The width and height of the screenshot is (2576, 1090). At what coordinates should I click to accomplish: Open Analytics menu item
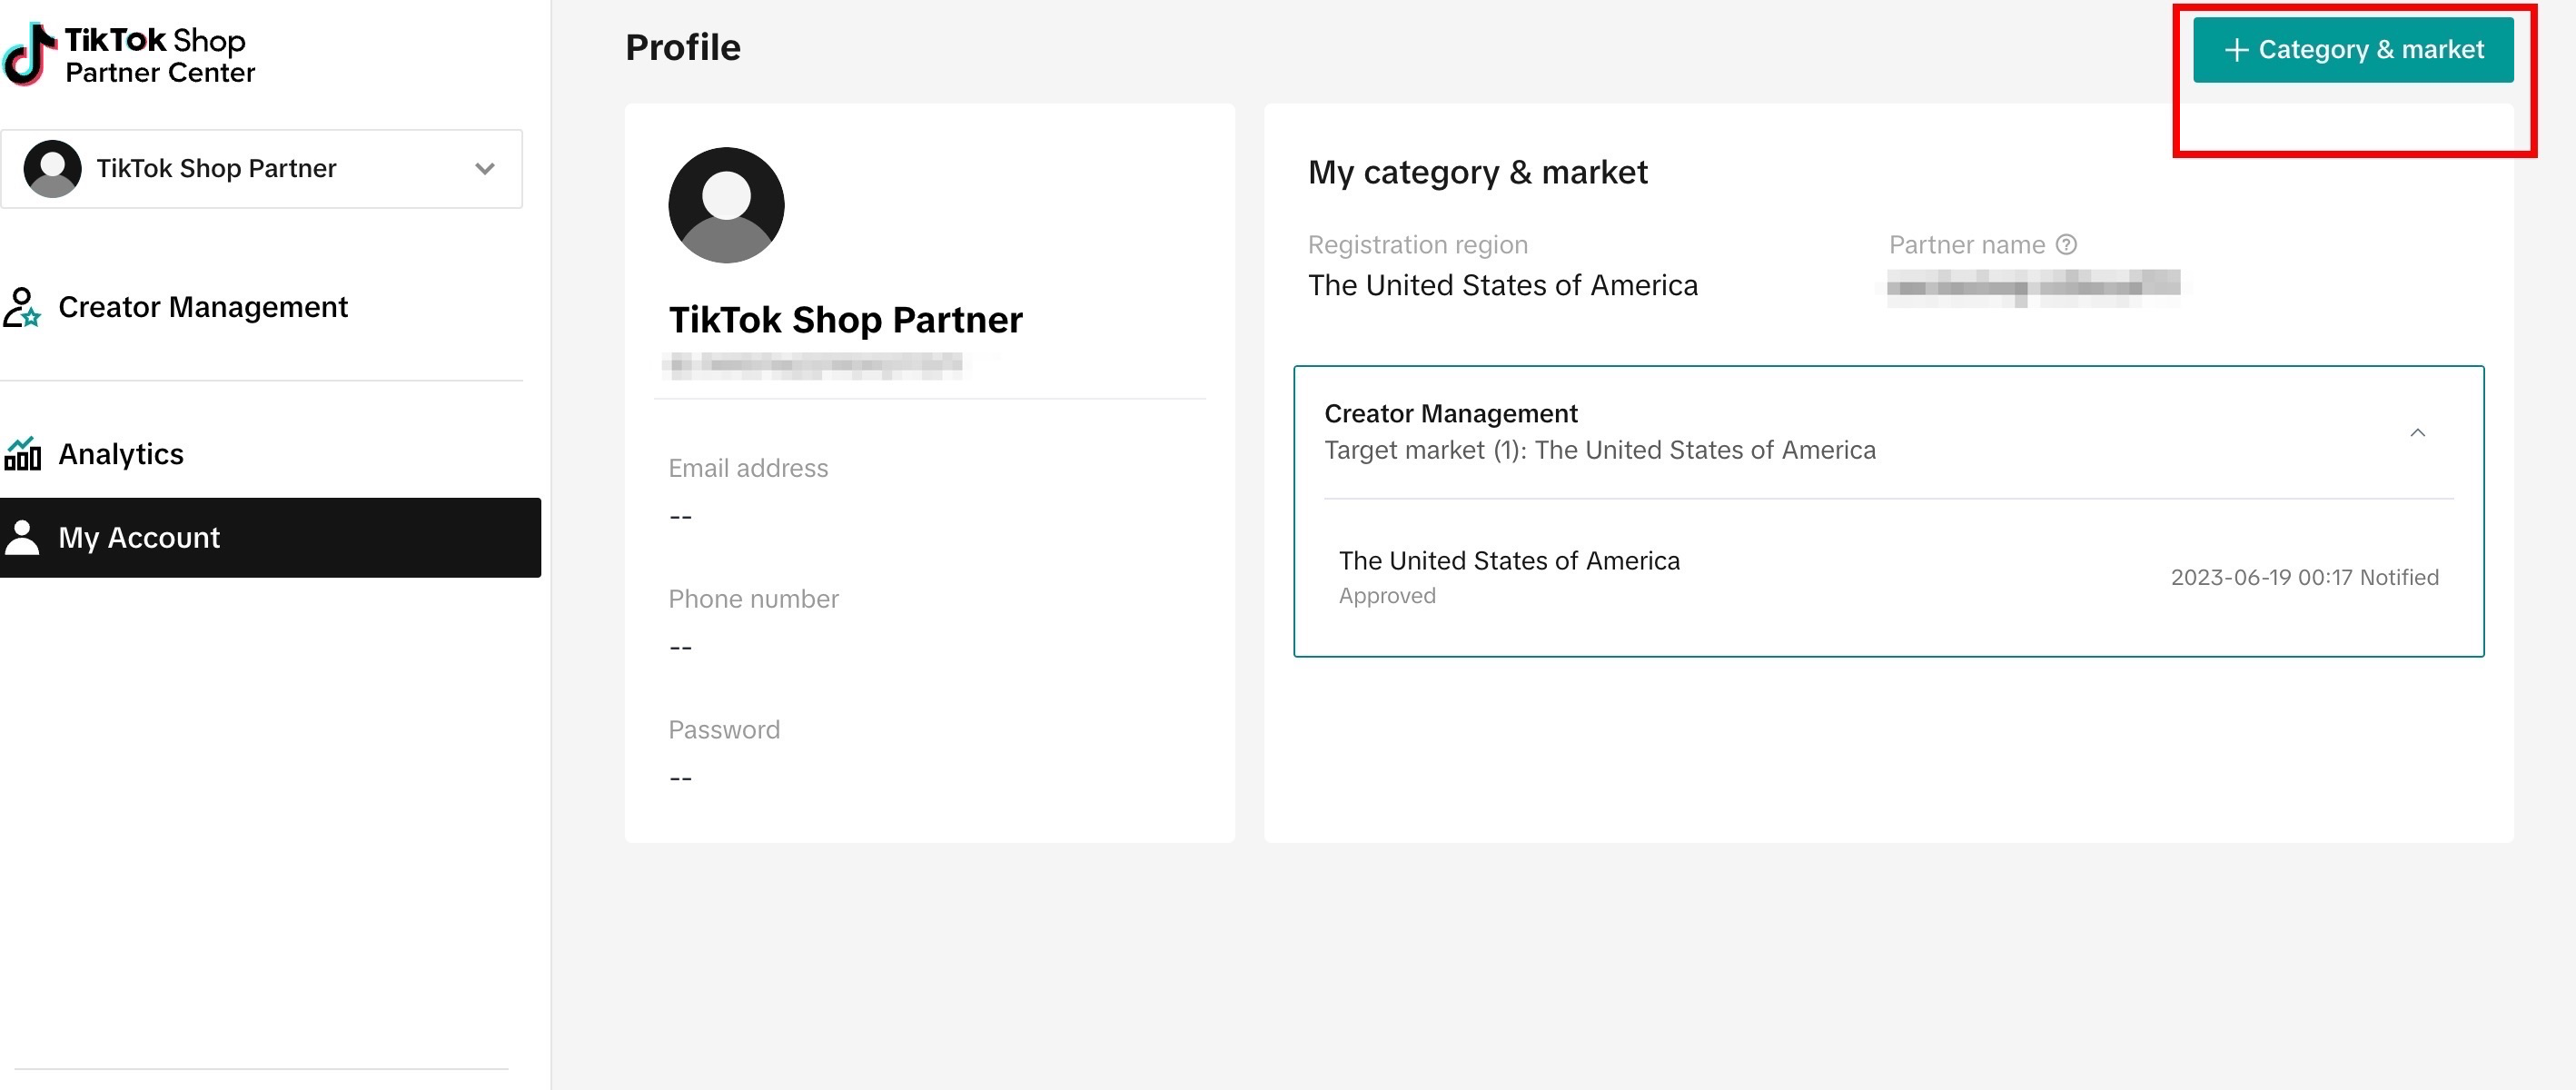(x=121, y=454)
